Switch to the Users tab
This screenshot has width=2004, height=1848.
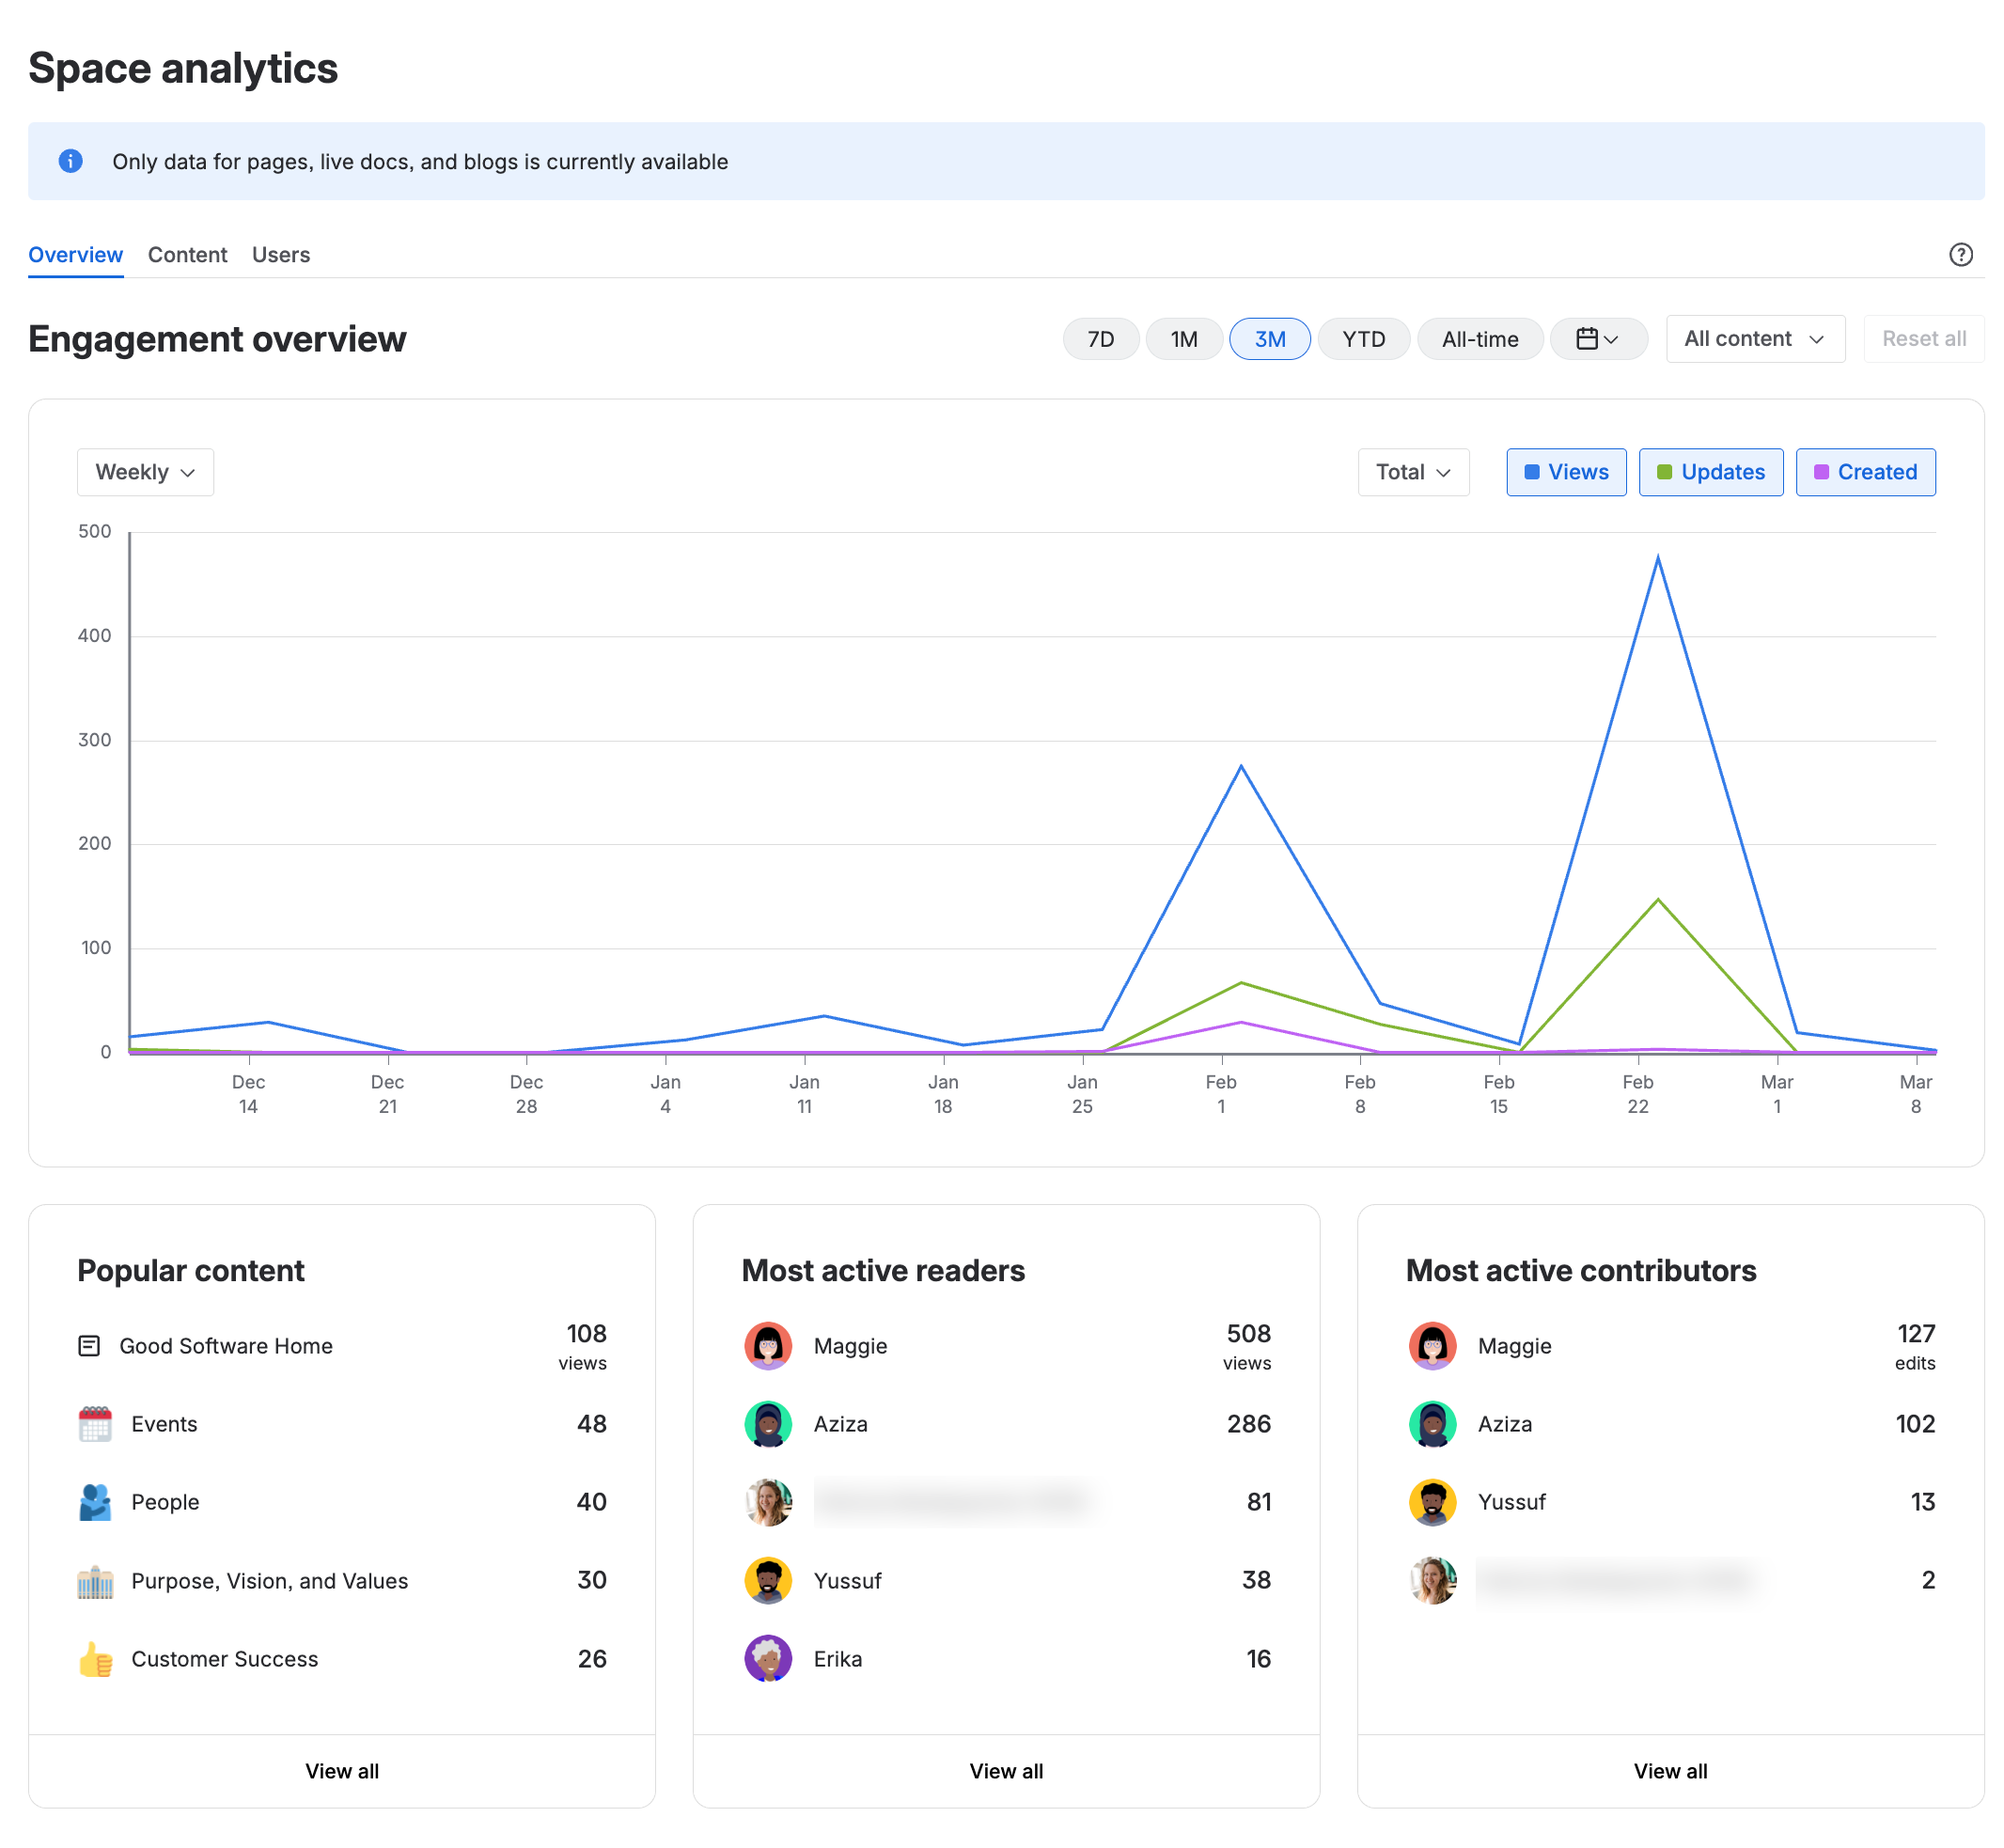[281, 255]
